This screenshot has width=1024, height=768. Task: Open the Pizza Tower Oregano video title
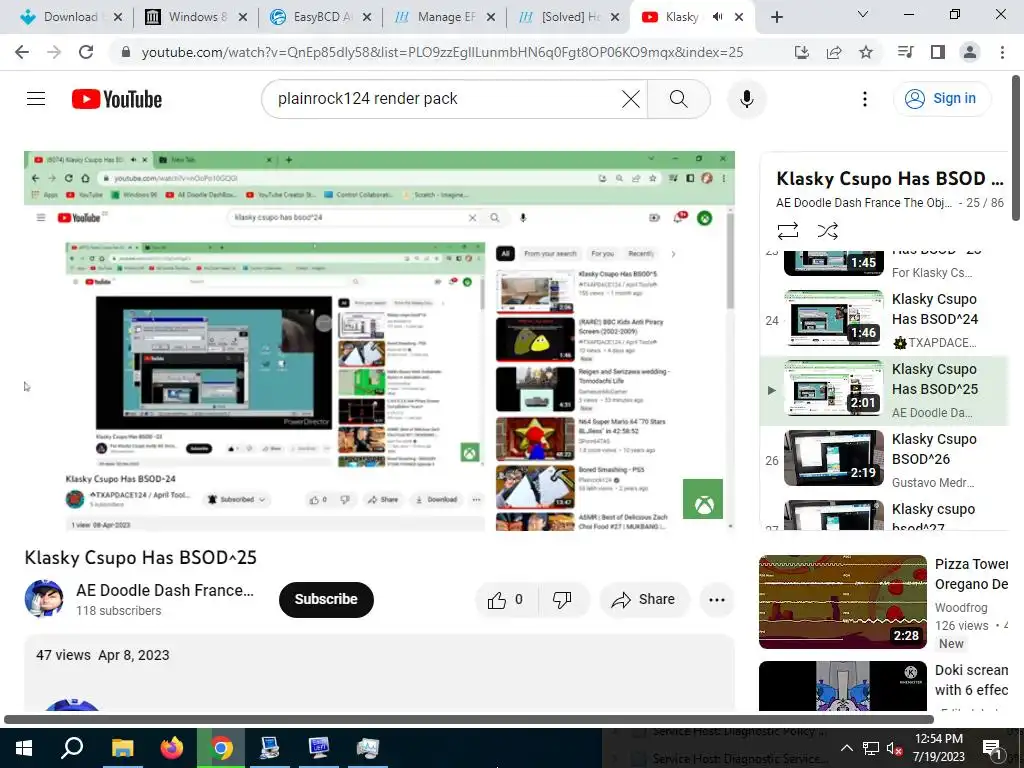coord(971,574)
